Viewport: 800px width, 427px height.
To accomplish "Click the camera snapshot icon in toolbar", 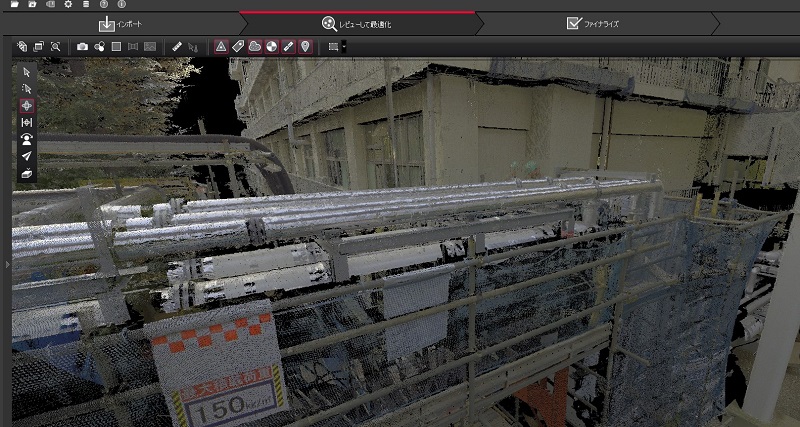I will pyautogui.click(x=82, y=47).
